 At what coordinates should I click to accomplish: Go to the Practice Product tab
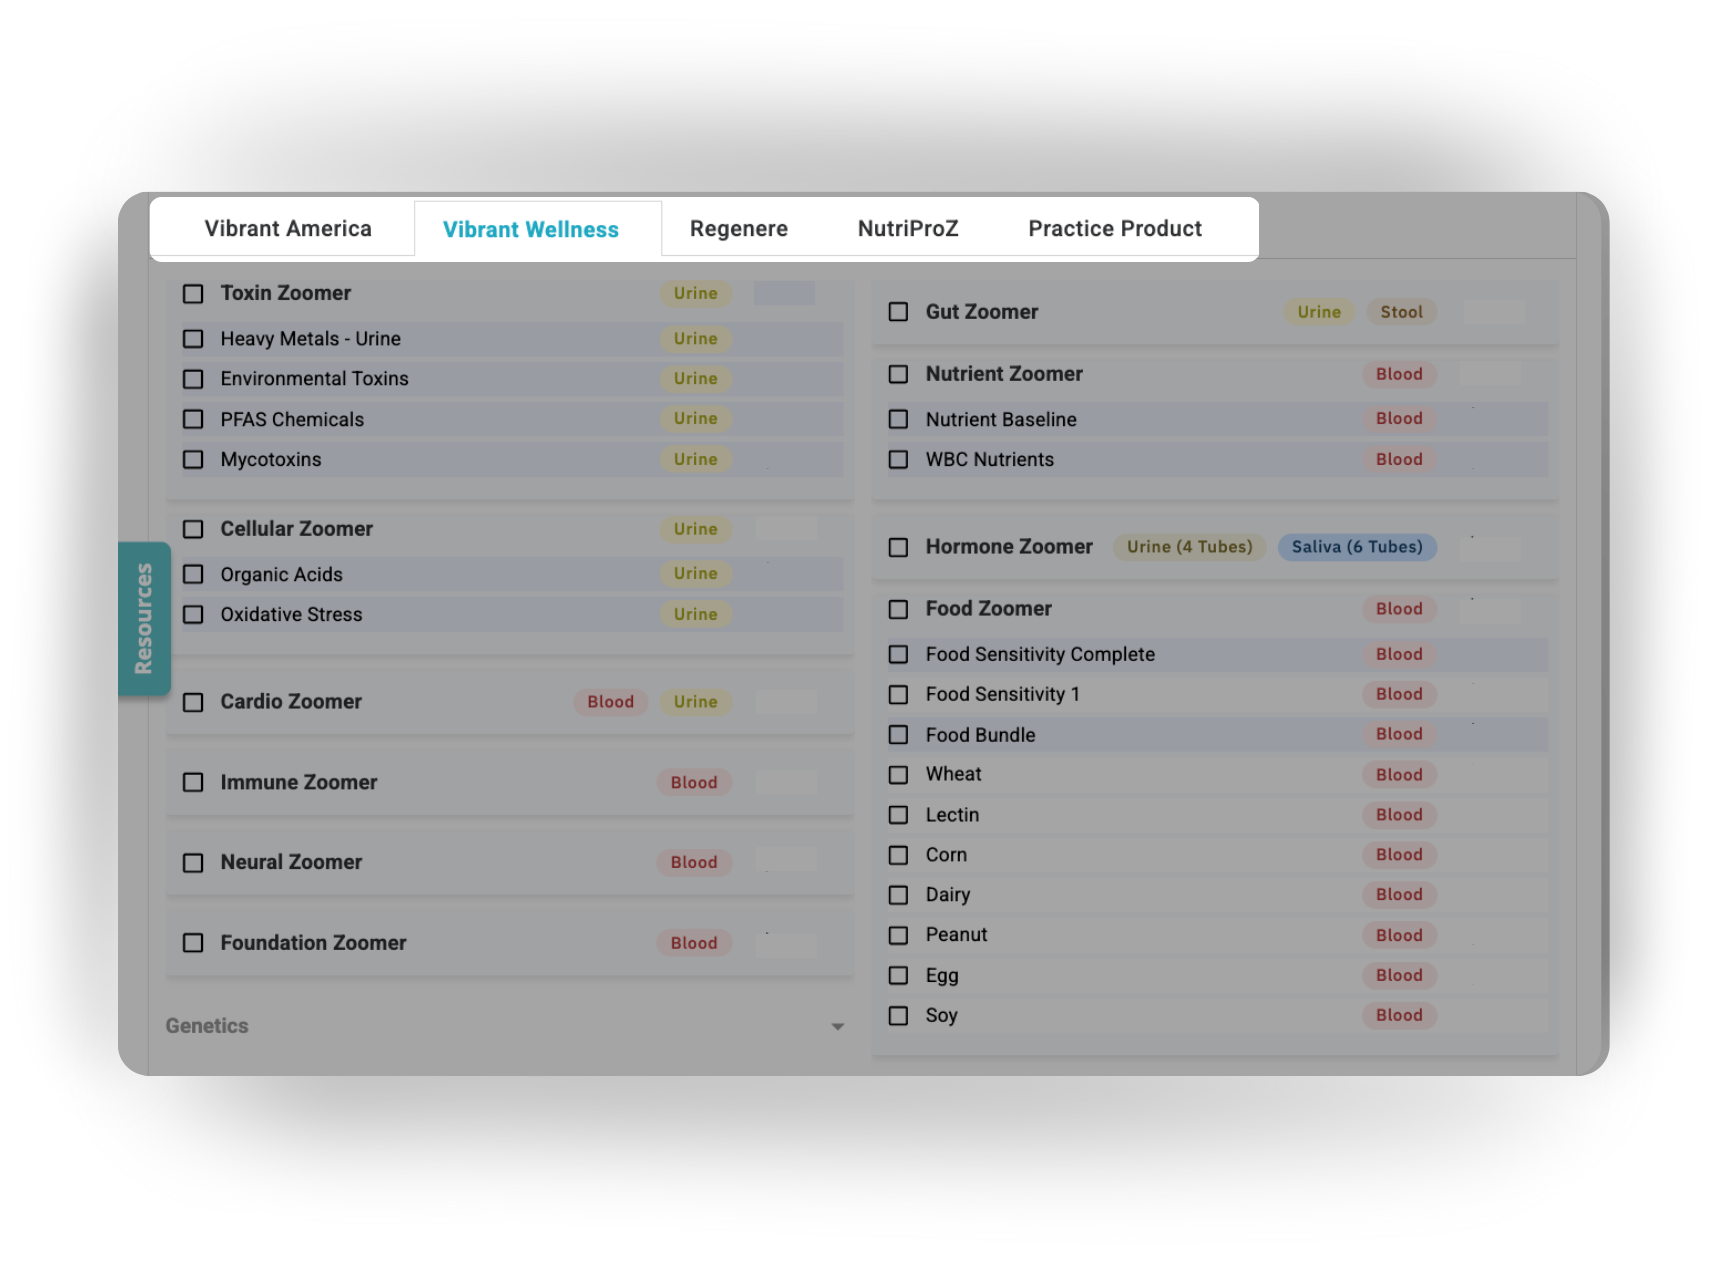pyautogui.click(x=1114, y=229)
